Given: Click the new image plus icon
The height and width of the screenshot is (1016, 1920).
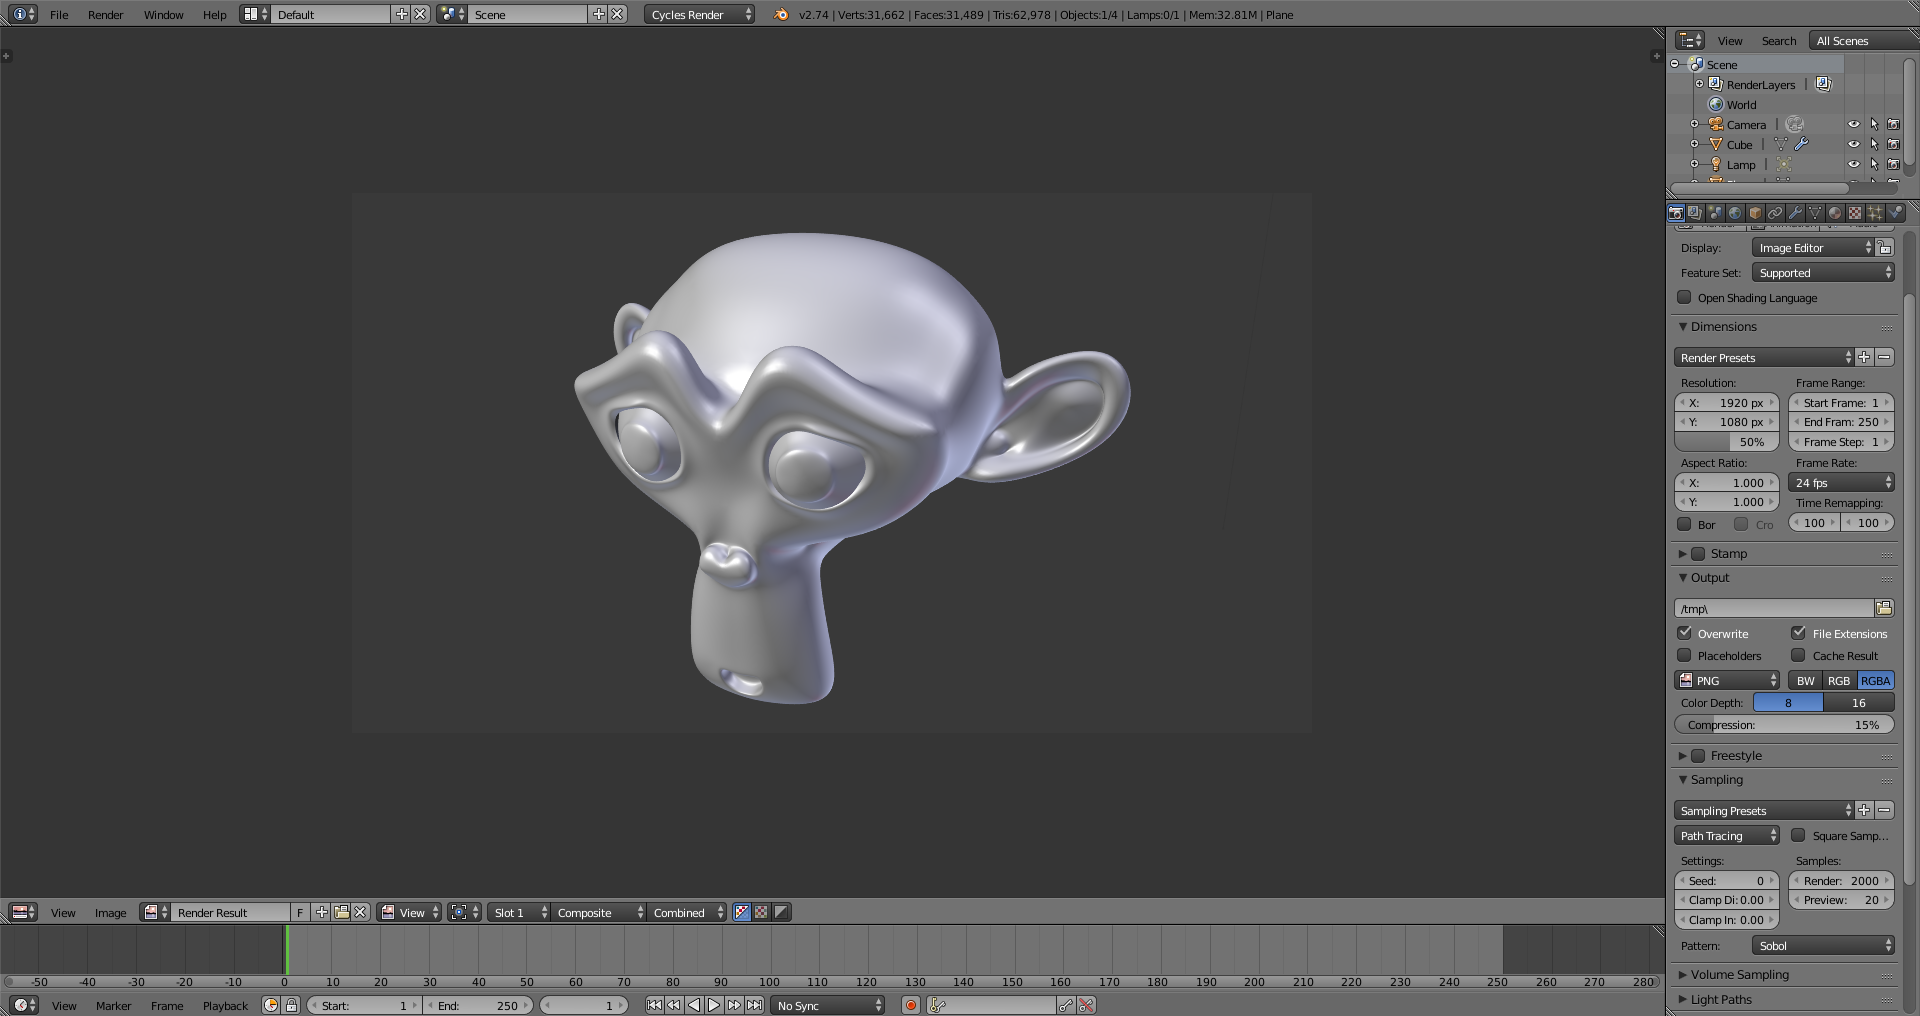Looking at the screenshot, I should click(x=321, y=912).
